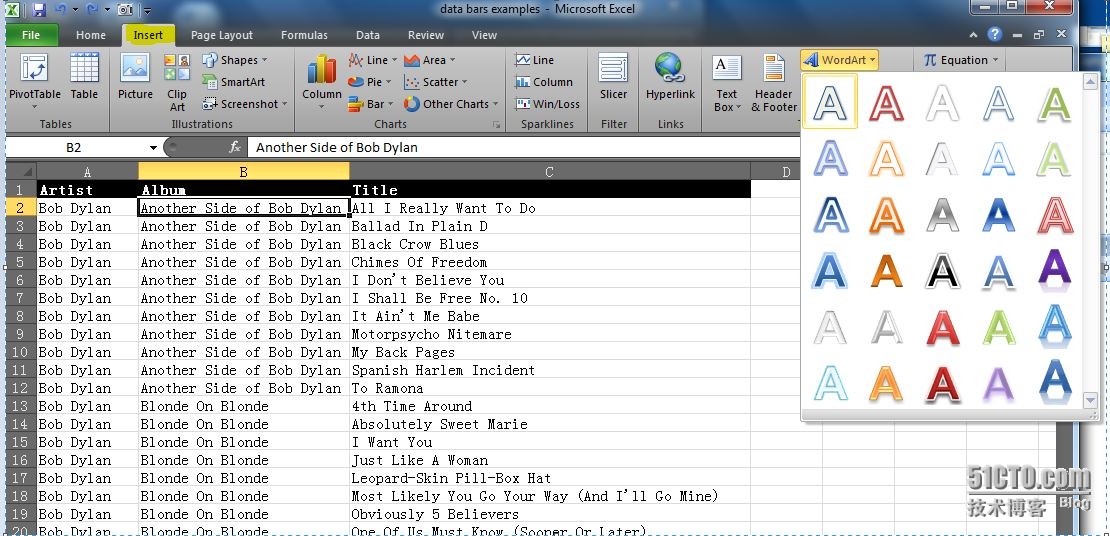Select cell with Motorpsycho Nitemare
Screen dimensions: 1110x536
pos(550,334)
